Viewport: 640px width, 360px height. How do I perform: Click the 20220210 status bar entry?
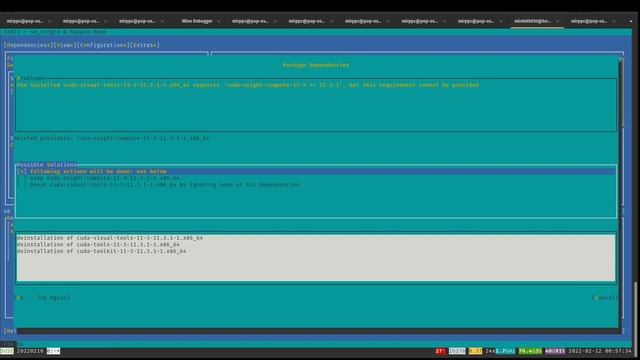[30, 351]
